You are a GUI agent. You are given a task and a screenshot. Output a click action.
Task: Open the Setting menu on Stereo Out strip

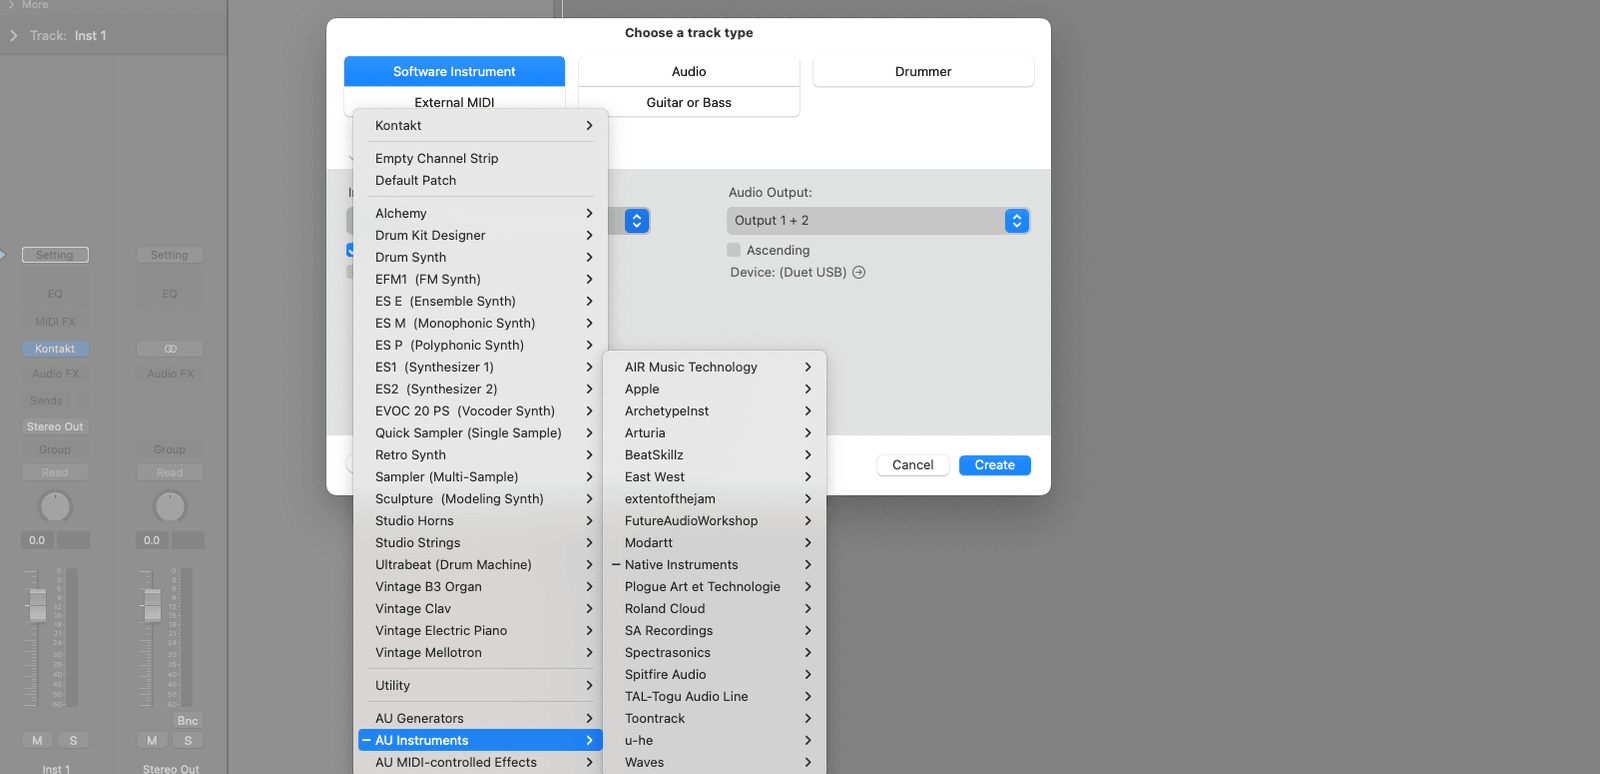pyautogui.click(x=170, y=255)
